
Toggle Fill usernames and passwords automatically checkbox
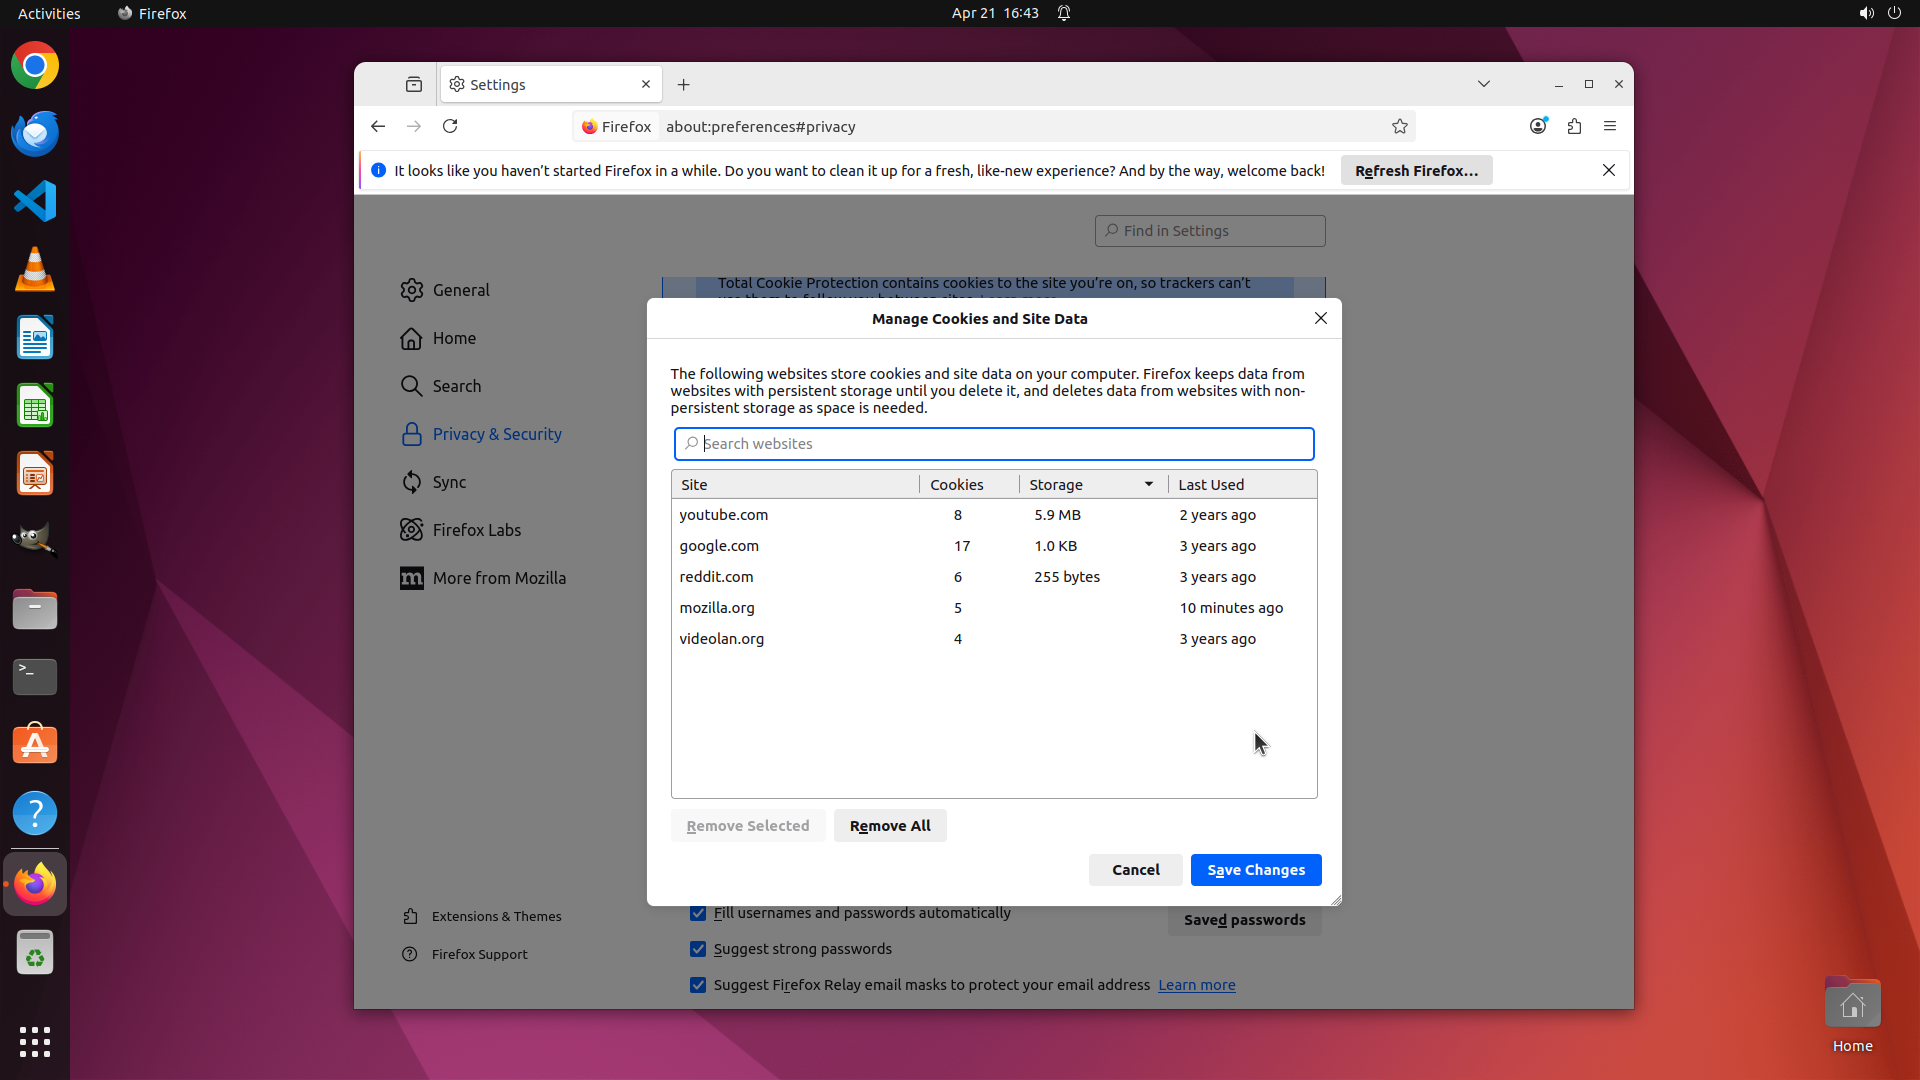[x=698, y=913]
